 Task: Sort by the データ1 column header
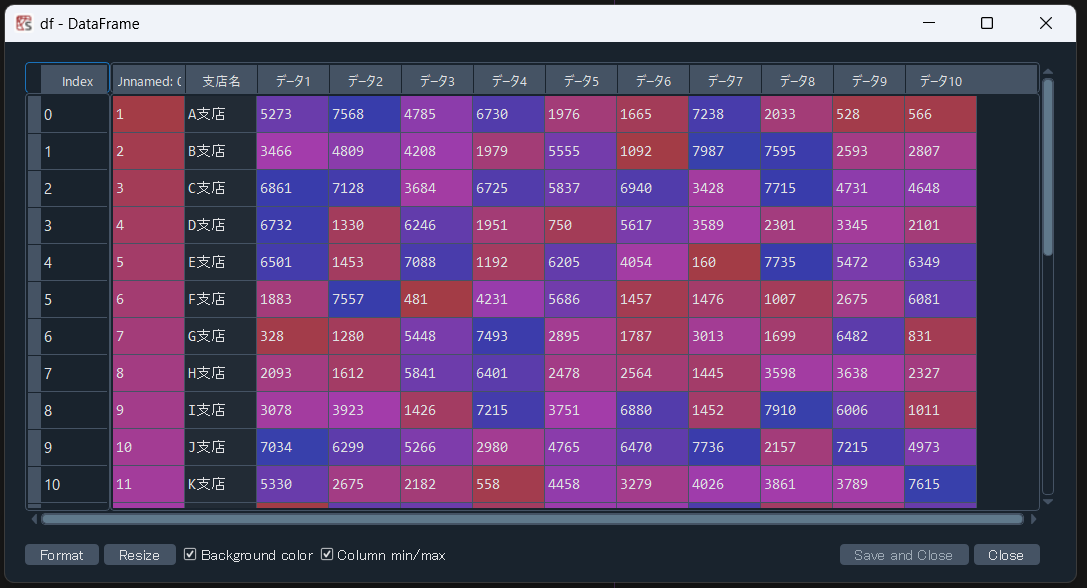[293, 81]
